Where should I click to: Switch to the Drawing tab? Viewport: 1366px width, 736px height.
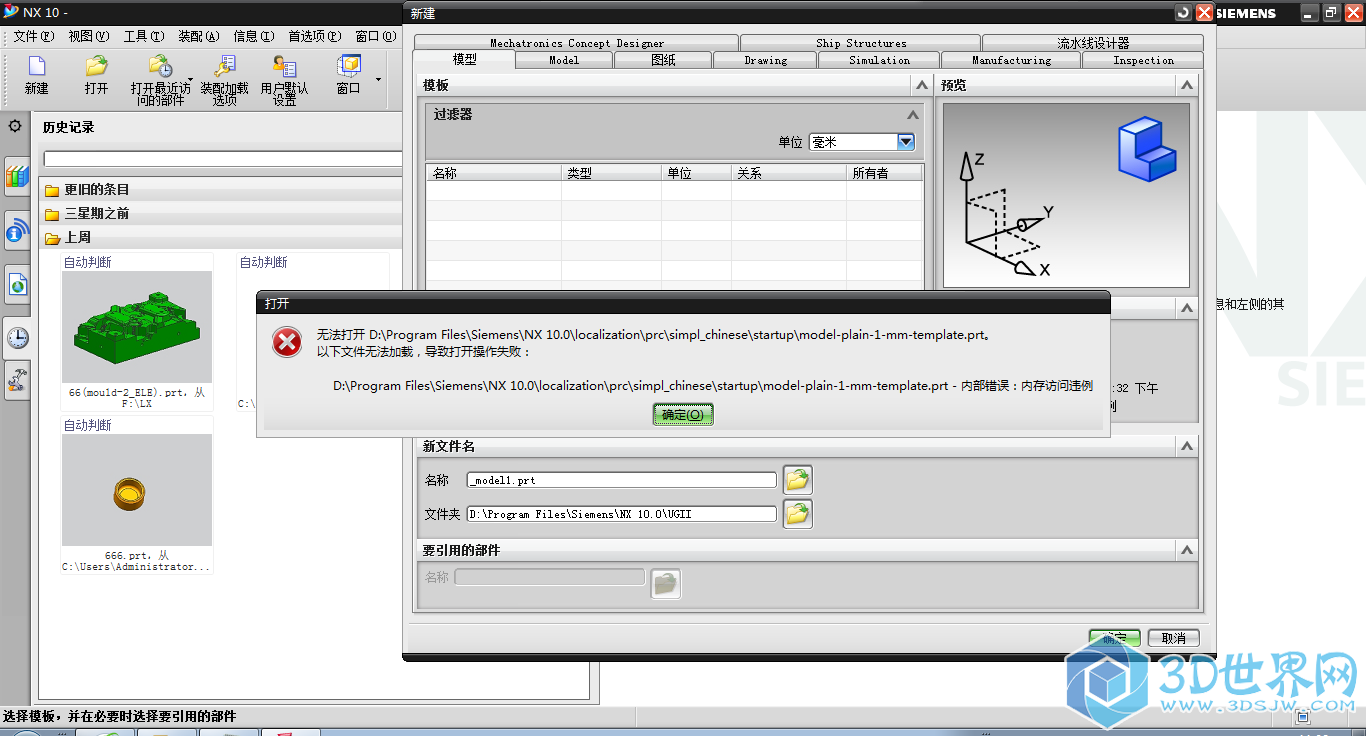[x=766, y=60]
